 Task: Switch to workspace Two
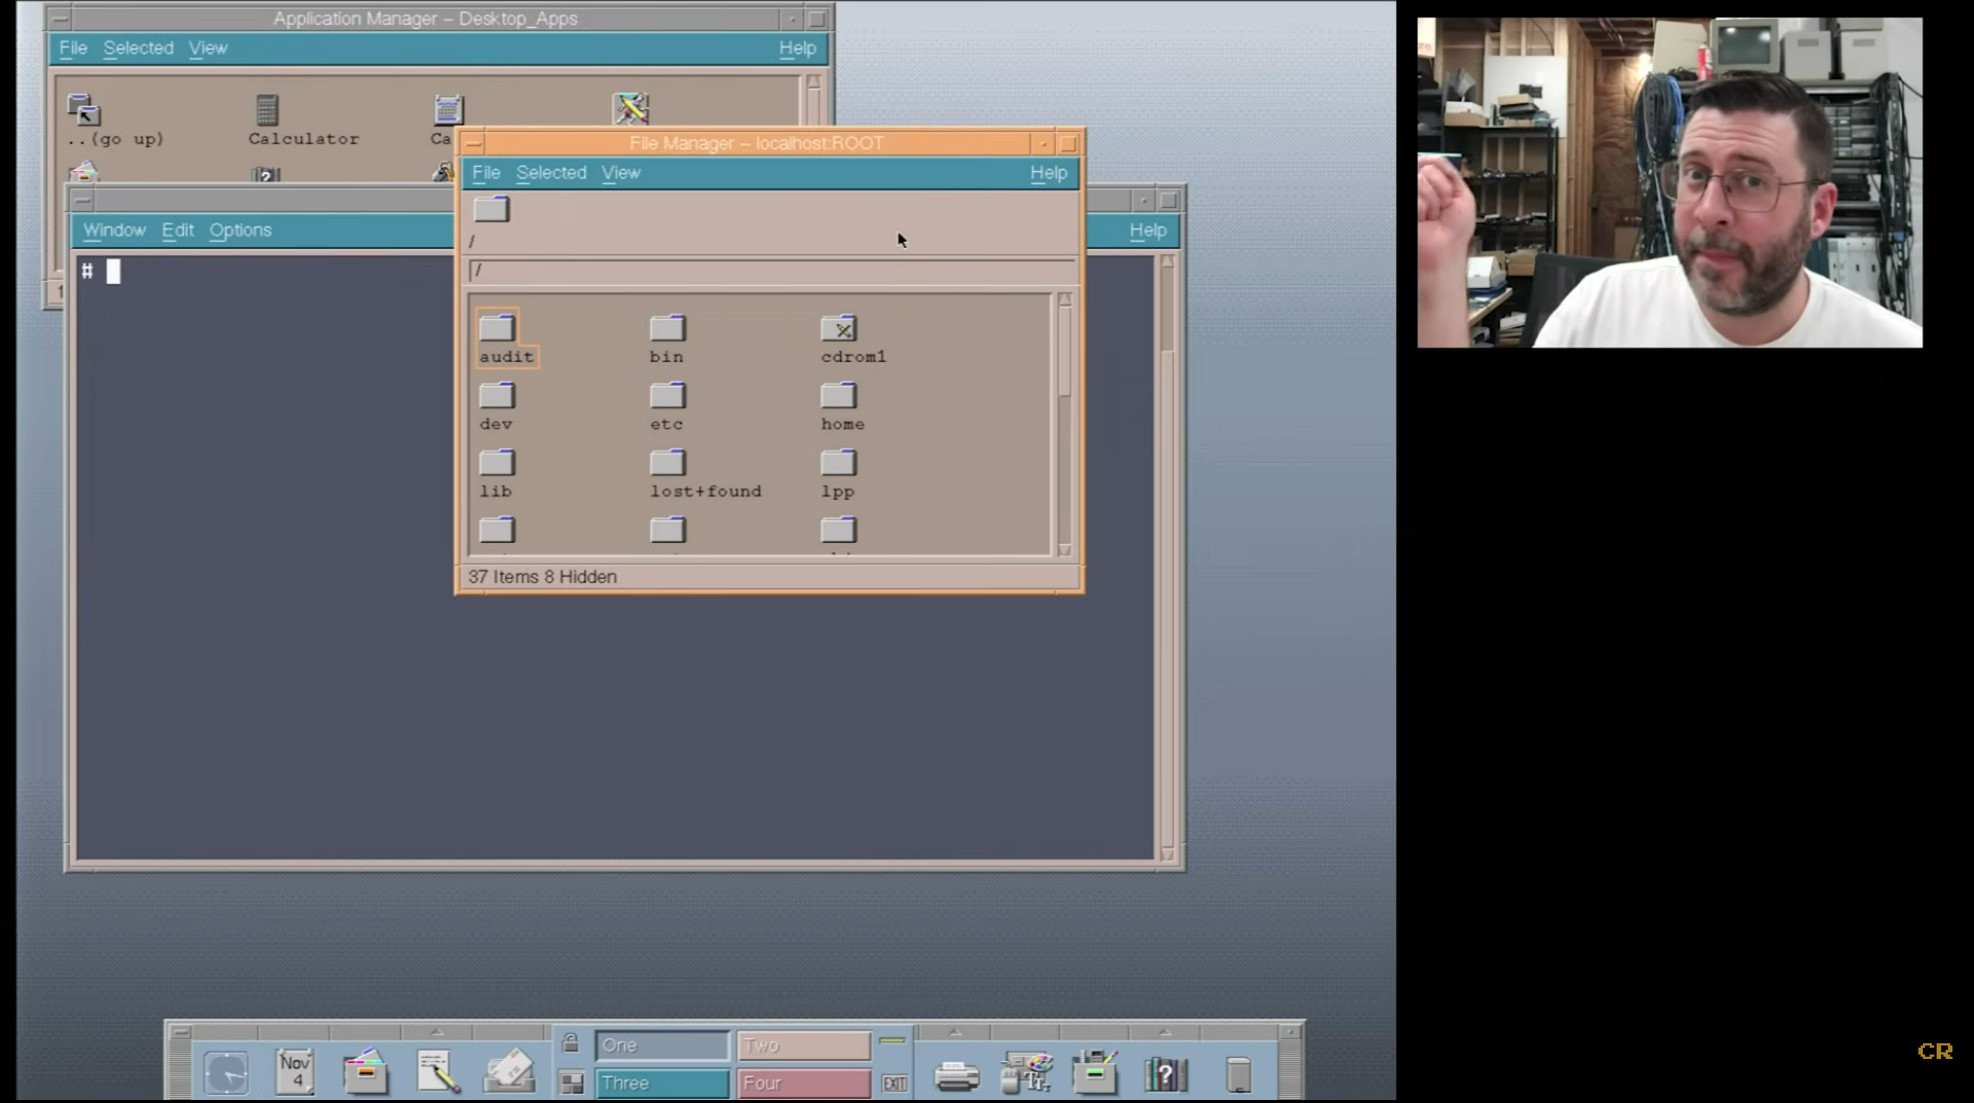coord(804,1045)
